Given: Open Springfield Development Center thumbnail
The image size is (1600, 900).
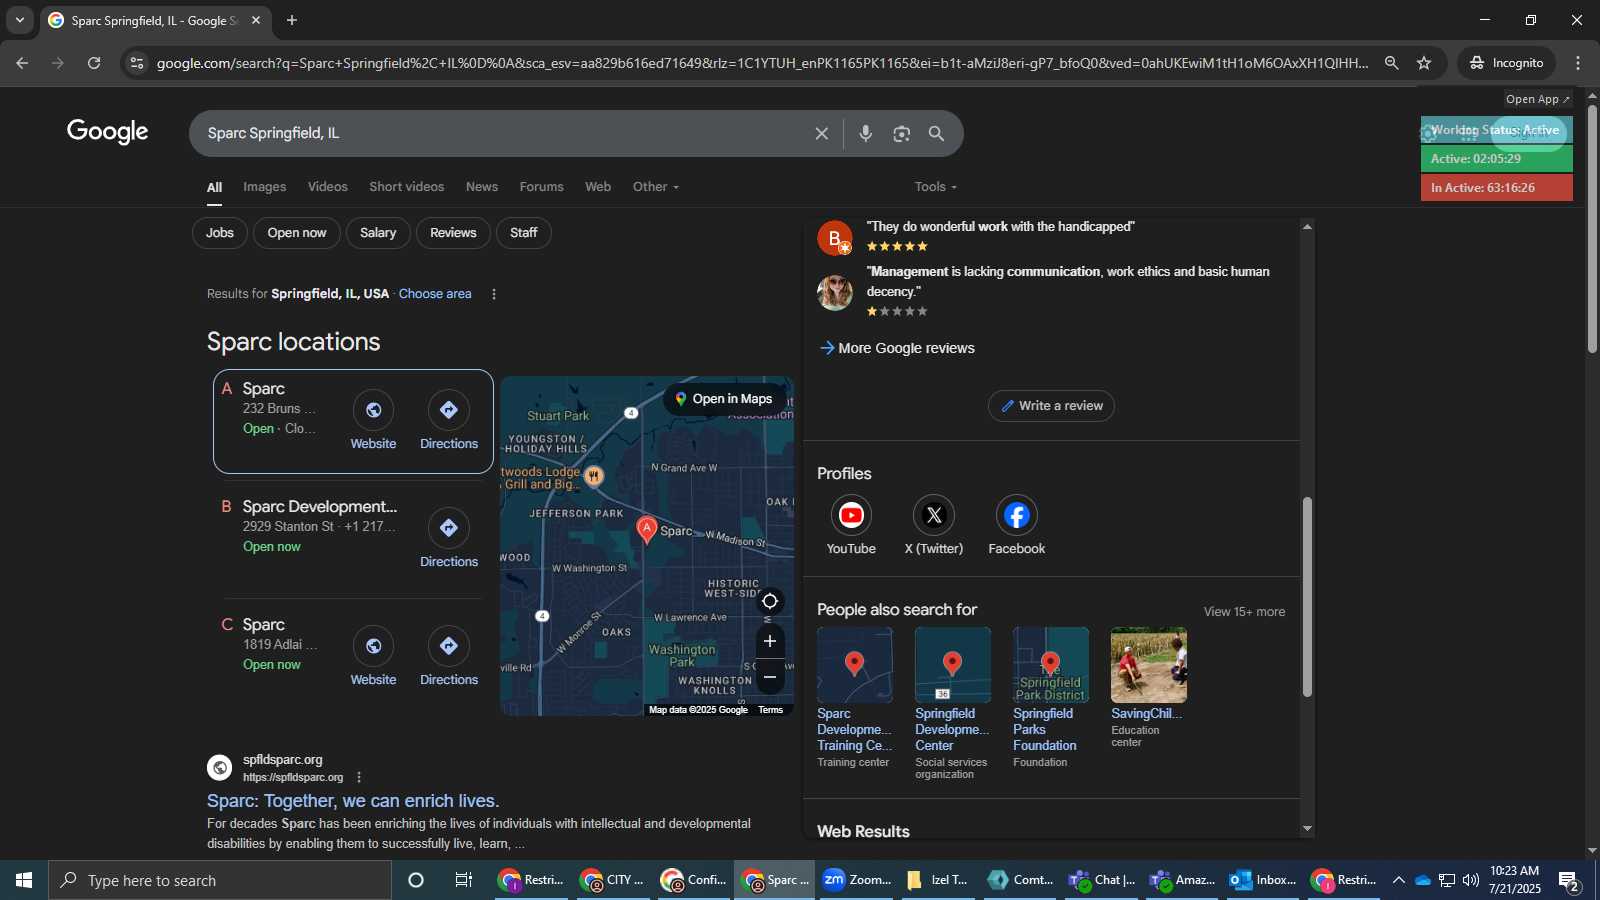Looking at the screenshot, I should 953,665.
